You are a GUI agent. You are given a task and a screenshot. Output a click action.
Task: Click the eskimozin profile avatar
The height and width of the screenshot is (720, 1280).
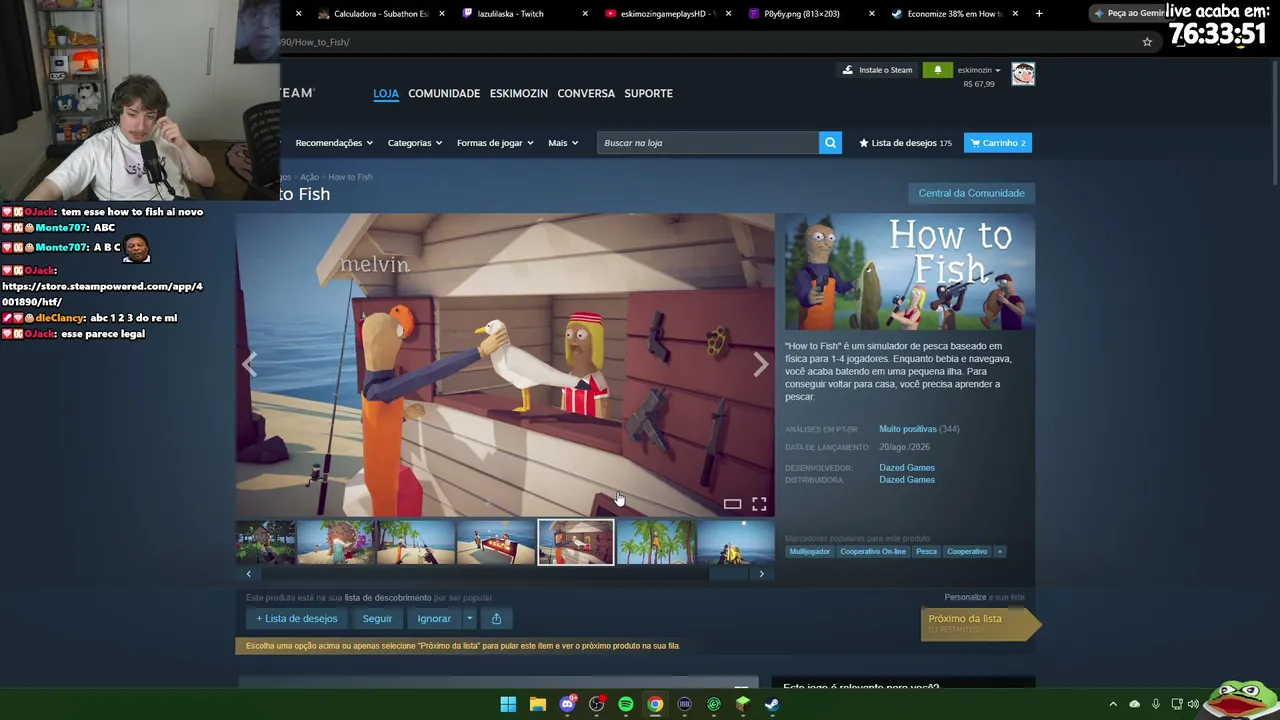(x=1023, y=74)
